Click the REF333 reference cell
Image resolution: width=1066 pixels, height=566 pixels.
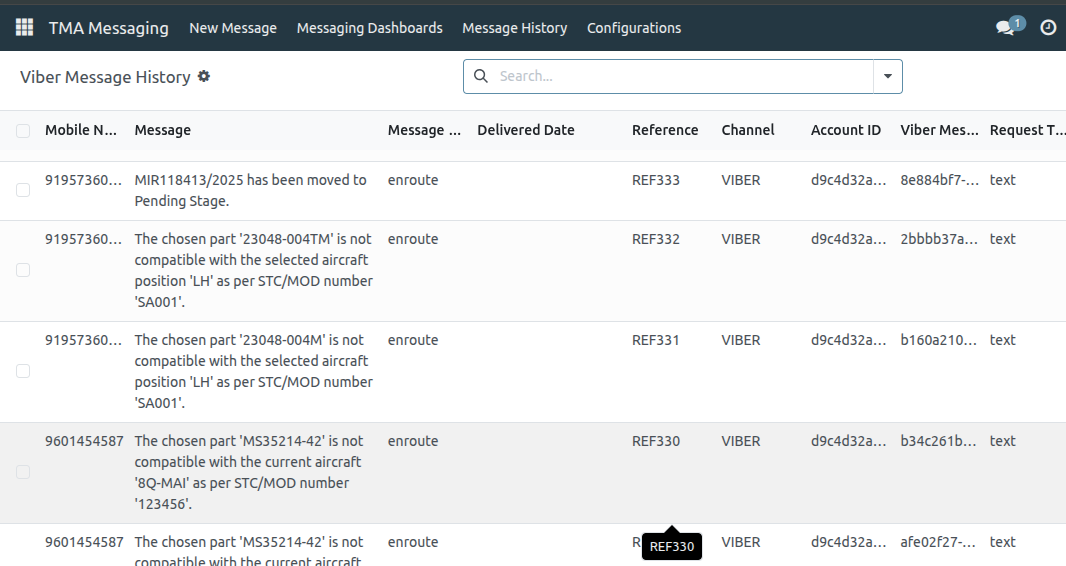(x=656, y=180)
